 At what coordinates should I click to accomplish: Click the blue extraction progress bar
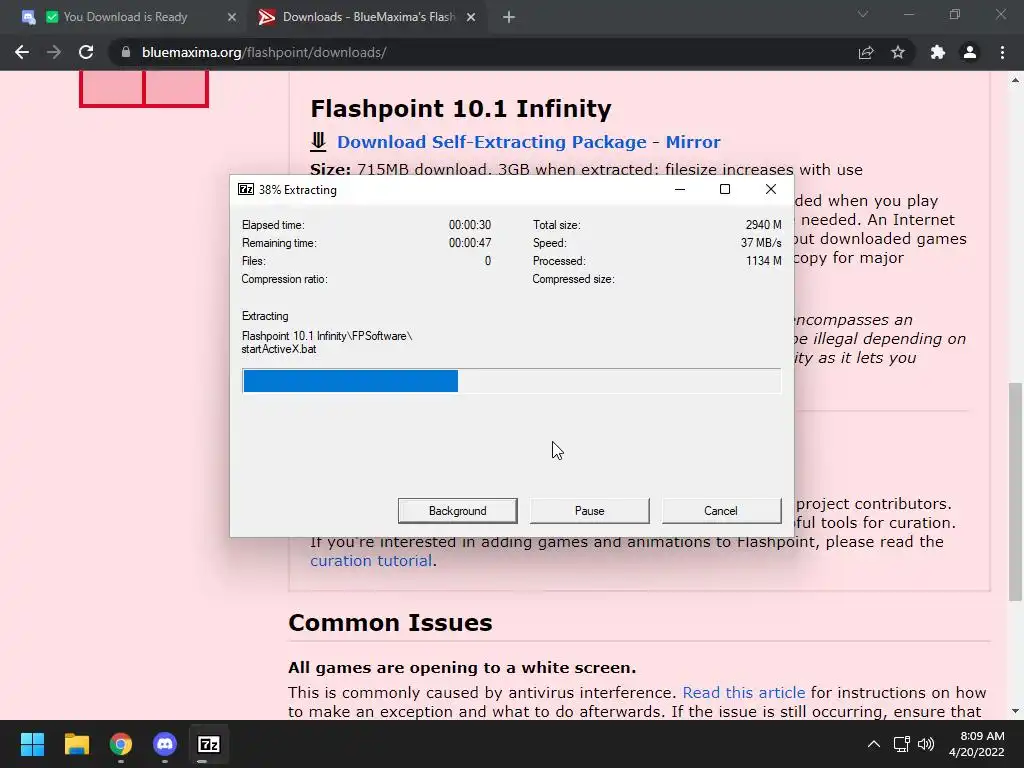pyautogui.click(x=350, y=381)
